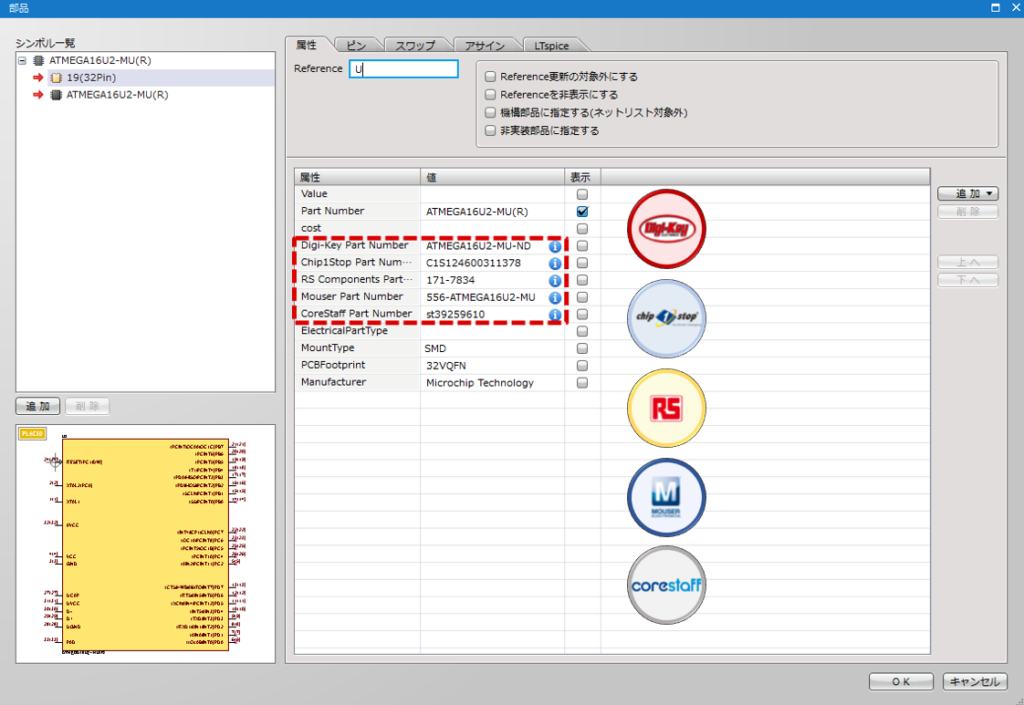
Task: Click the Digi-Key logo button
Action: tap(666, 228)
